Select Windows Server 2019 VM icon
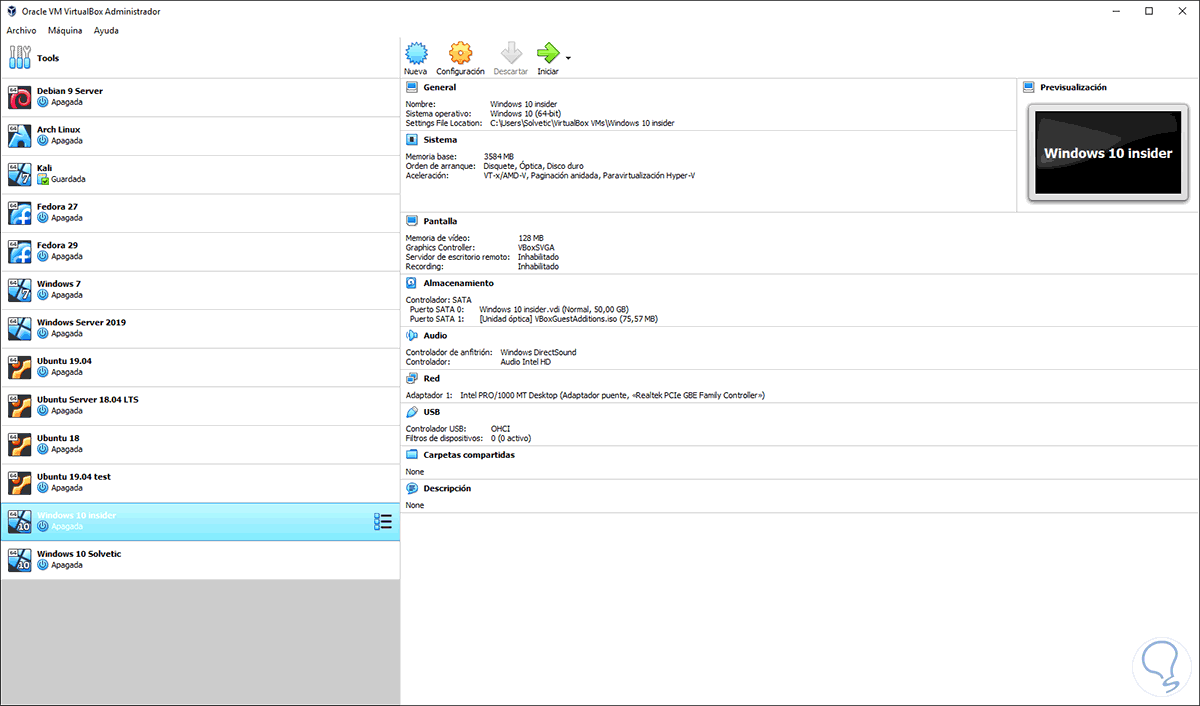The width and height of the screenshot is (1200, 706). pyautogui.click(x=19, y=328)
